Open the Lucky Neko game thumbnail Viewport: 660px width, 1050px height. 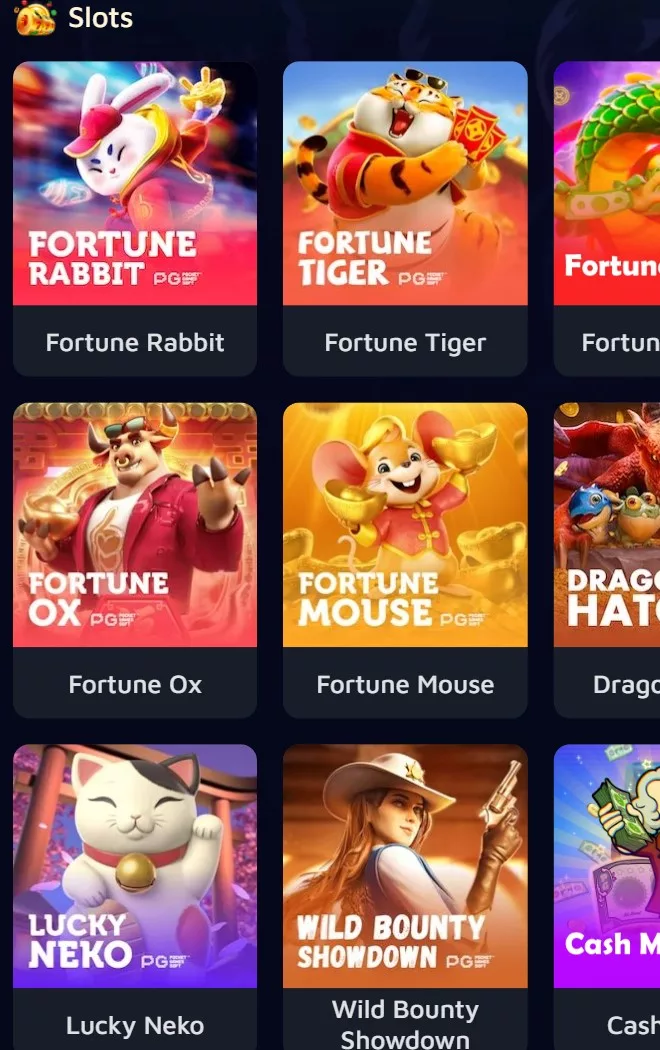[x=135, y=866]
